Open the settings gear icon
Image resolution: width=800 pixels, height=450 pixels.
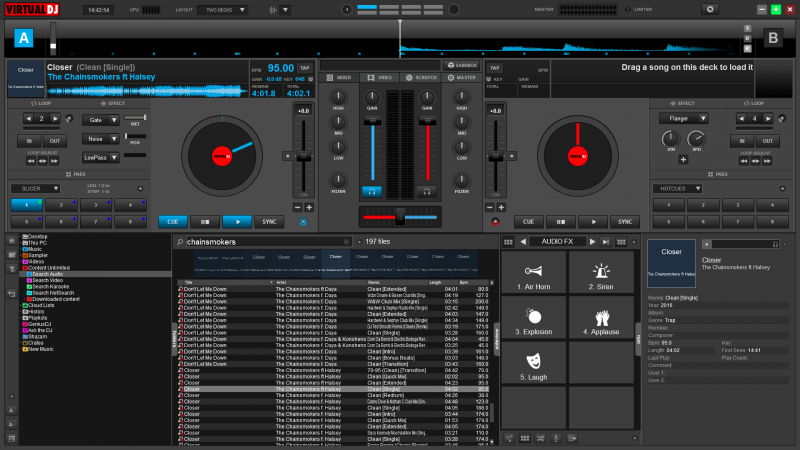711,9
